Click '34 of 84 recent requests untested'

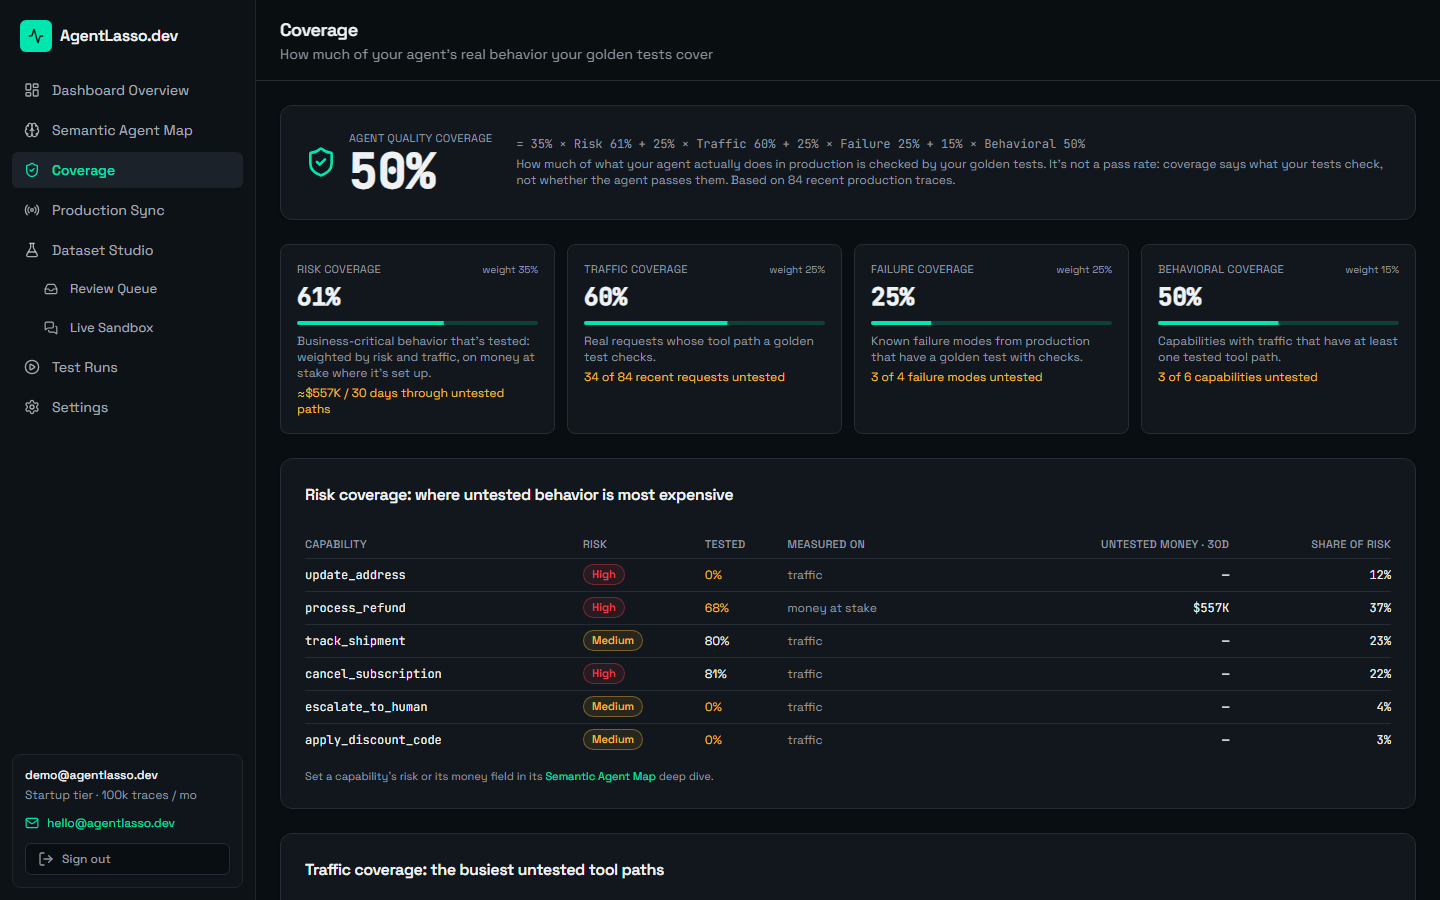(684, 377)
